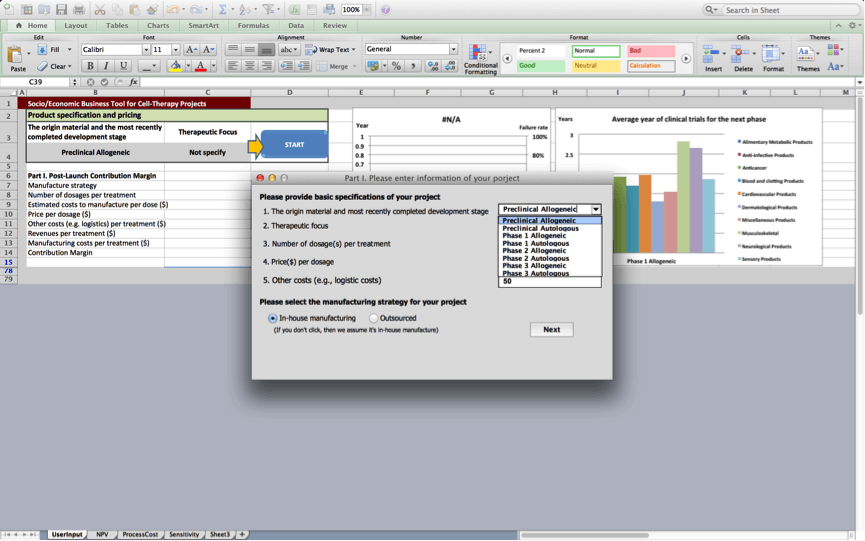
Task: Click the Insert cells icon
Action: tap(712, 55)
